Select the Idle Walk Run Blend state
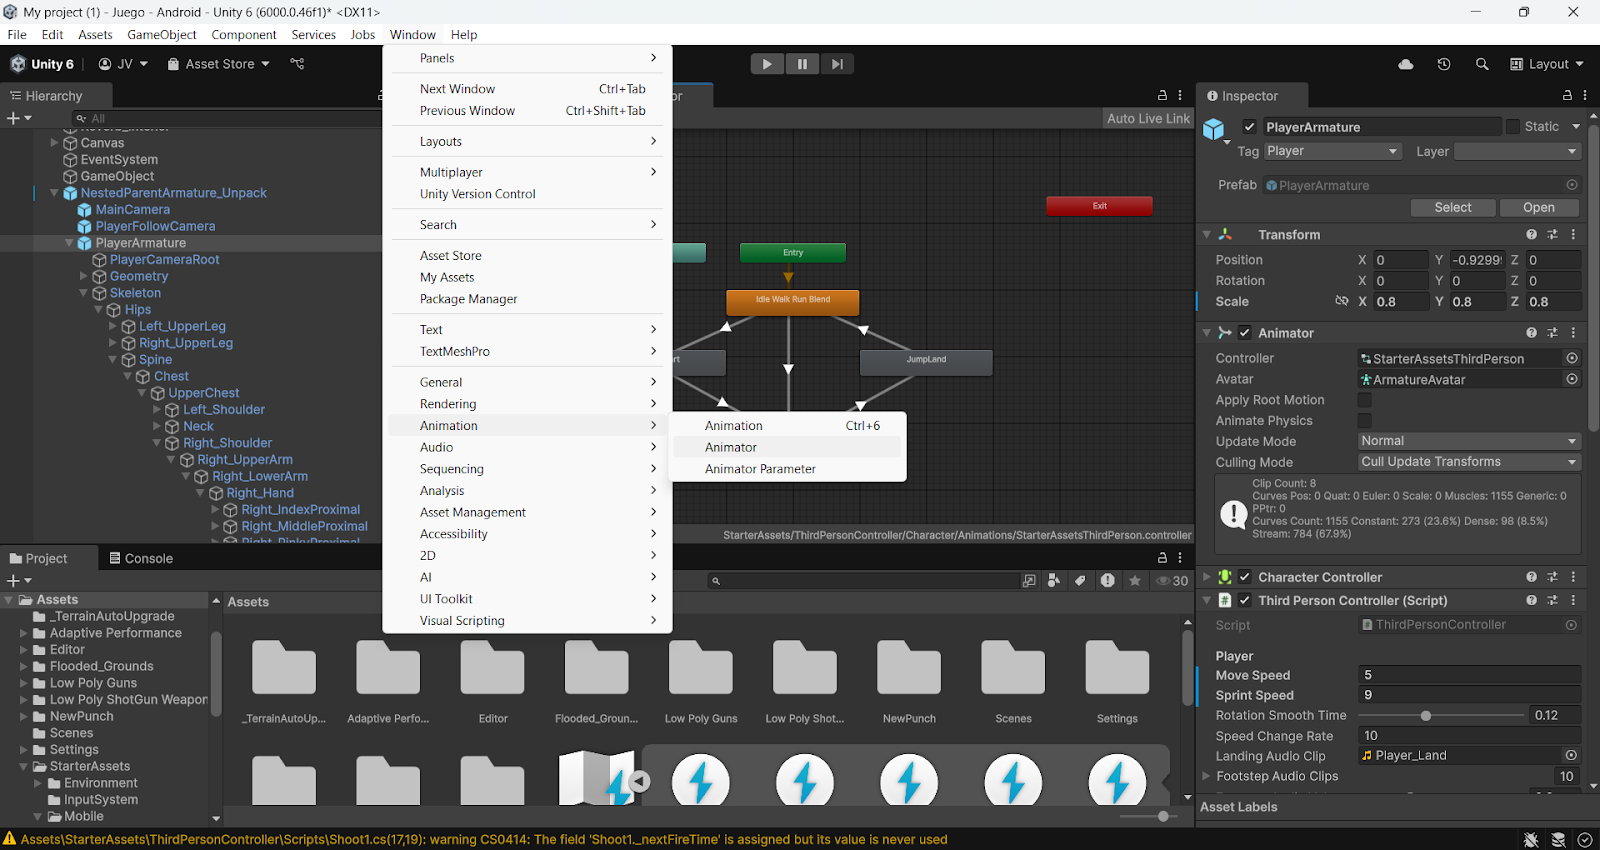 pos(792,302)
